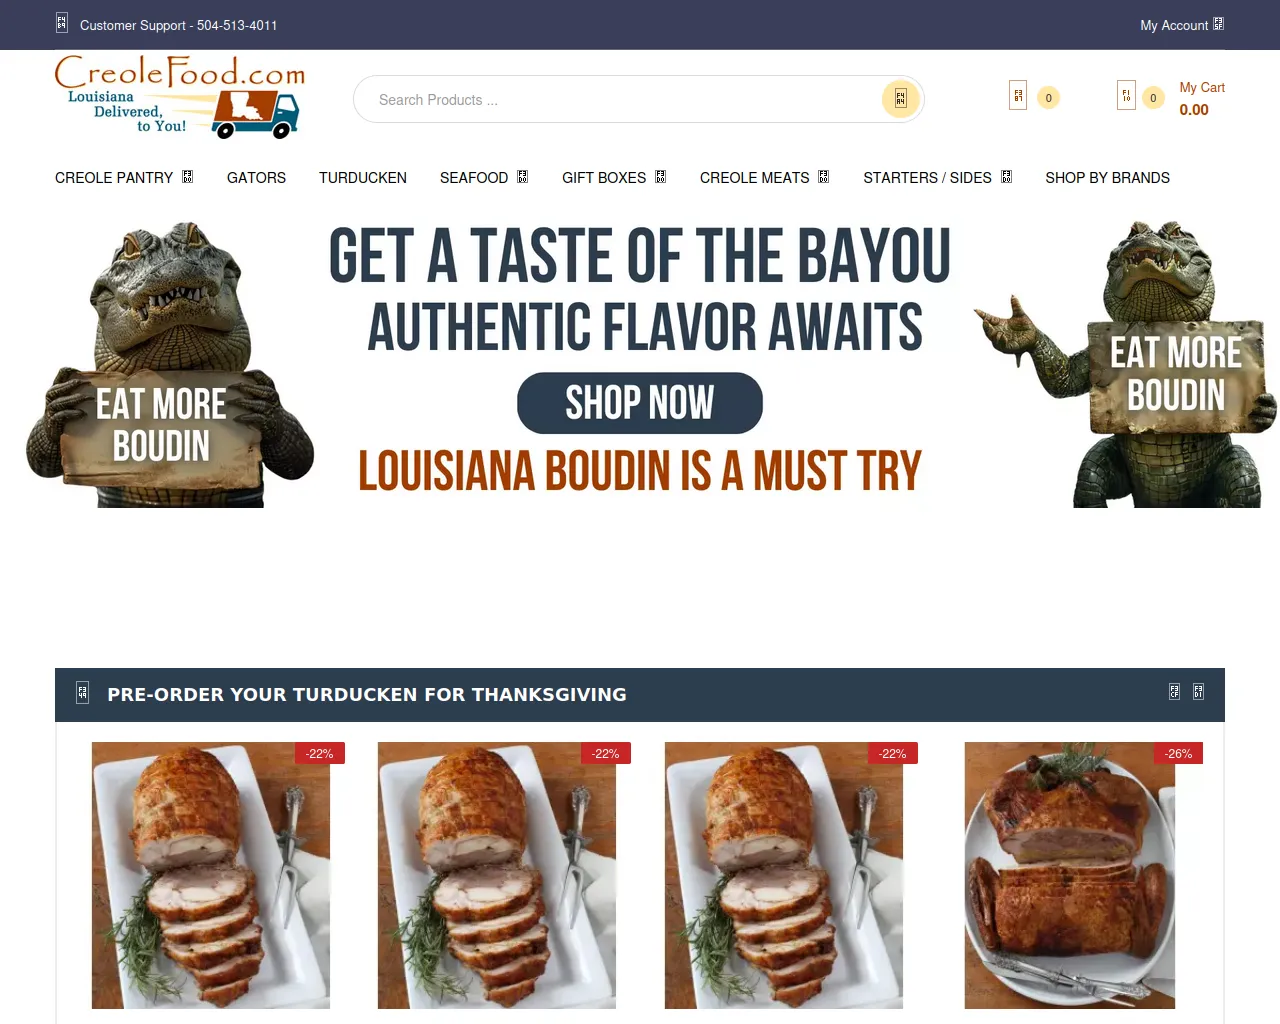1280x1024 pixels.
Task: Click the Shop Now banner button
Action: click(x=640, y=403)
